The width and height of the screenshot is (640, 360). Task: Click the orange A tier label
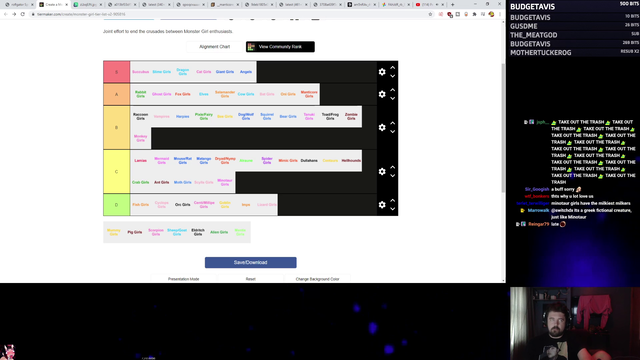(x=117, y=94)
